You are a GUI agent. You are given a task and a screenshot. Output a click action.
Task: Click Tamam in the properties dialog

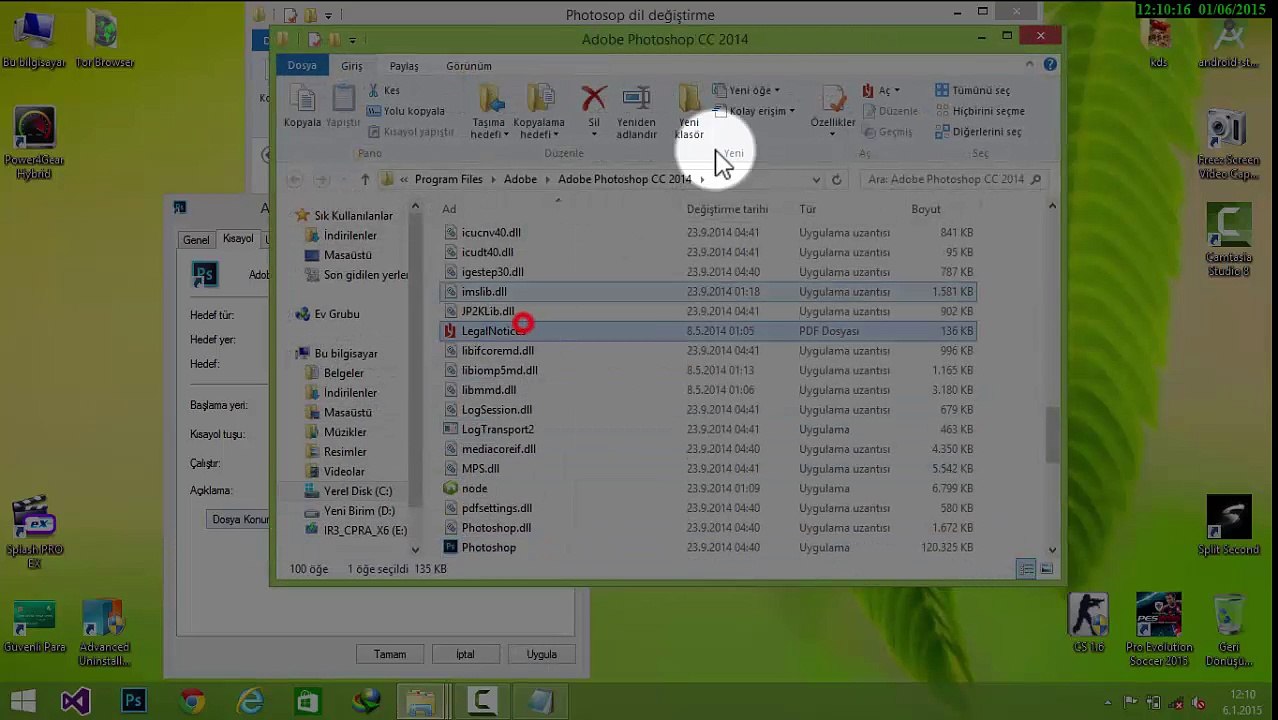pyautogui.click(x=390, y=654)
